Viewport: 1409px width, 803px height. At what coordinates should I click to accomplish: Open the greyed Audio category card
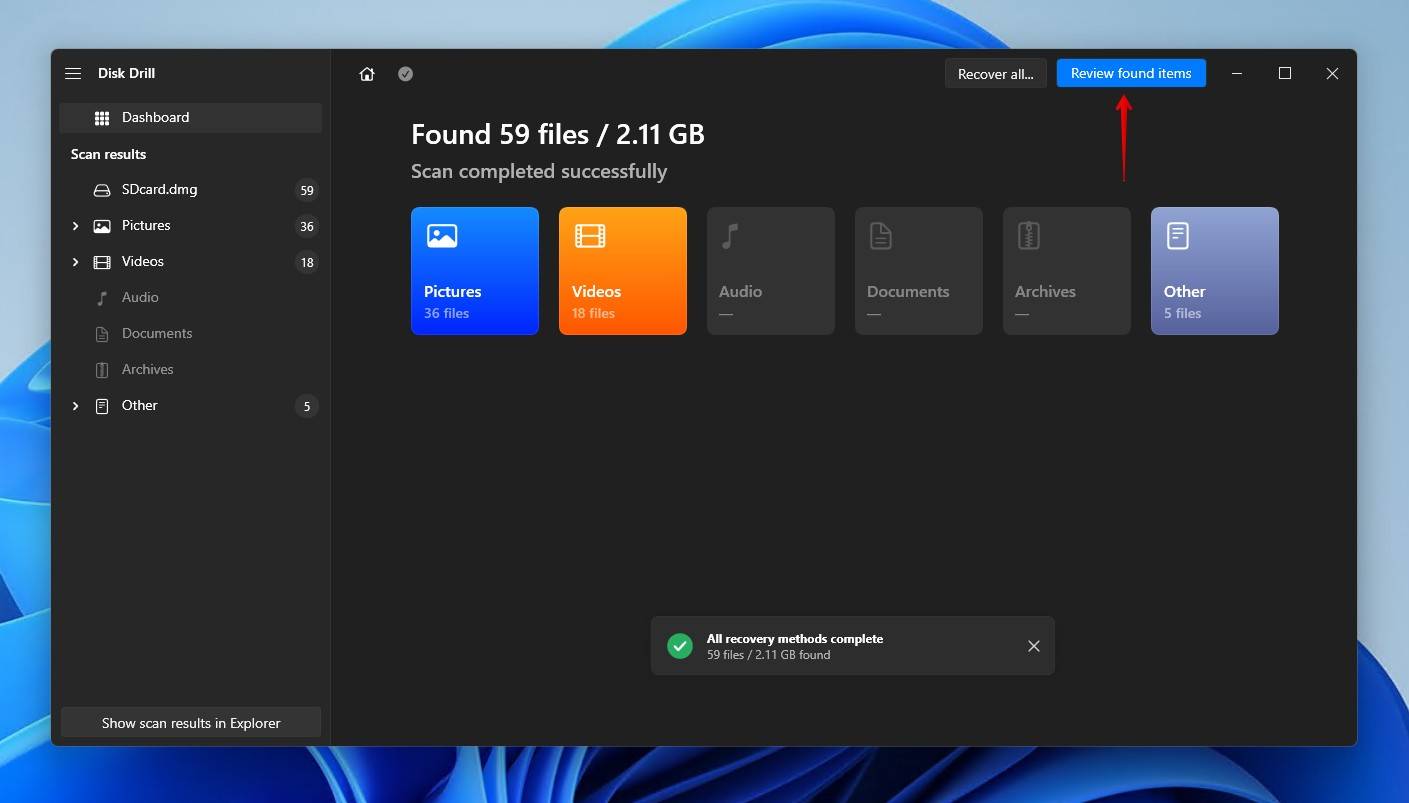pos(771,271)
